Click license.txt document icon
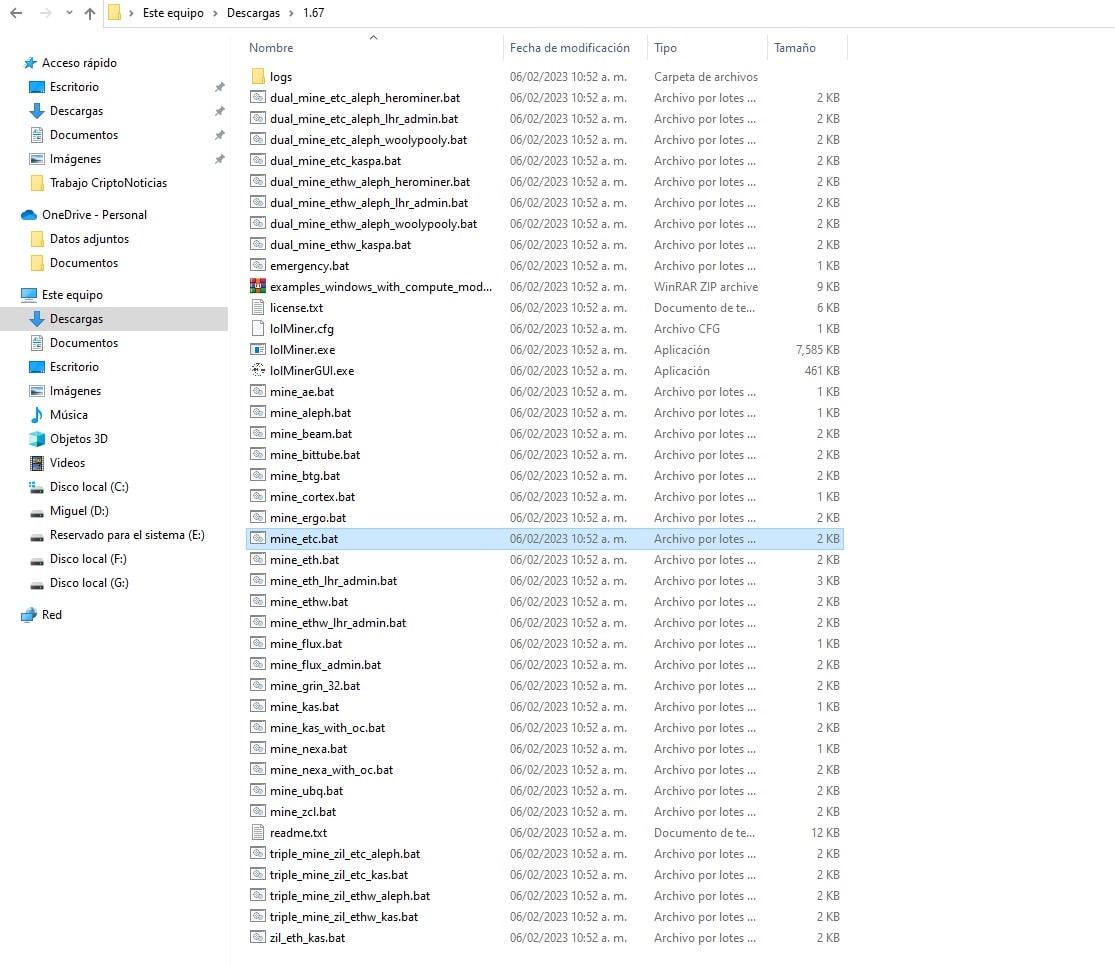This screenshot has width=1115, height=966. pyautogui.click(x=258, y=307)
